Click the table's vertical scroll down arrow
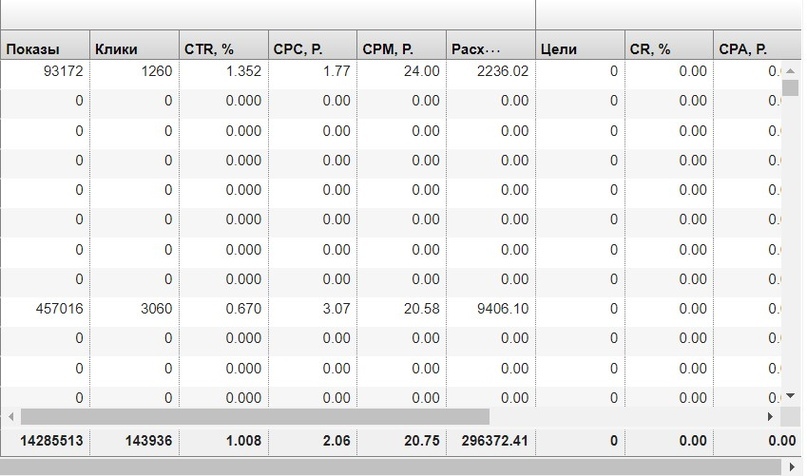Screen dimensions: 807x476 (791, 396)
